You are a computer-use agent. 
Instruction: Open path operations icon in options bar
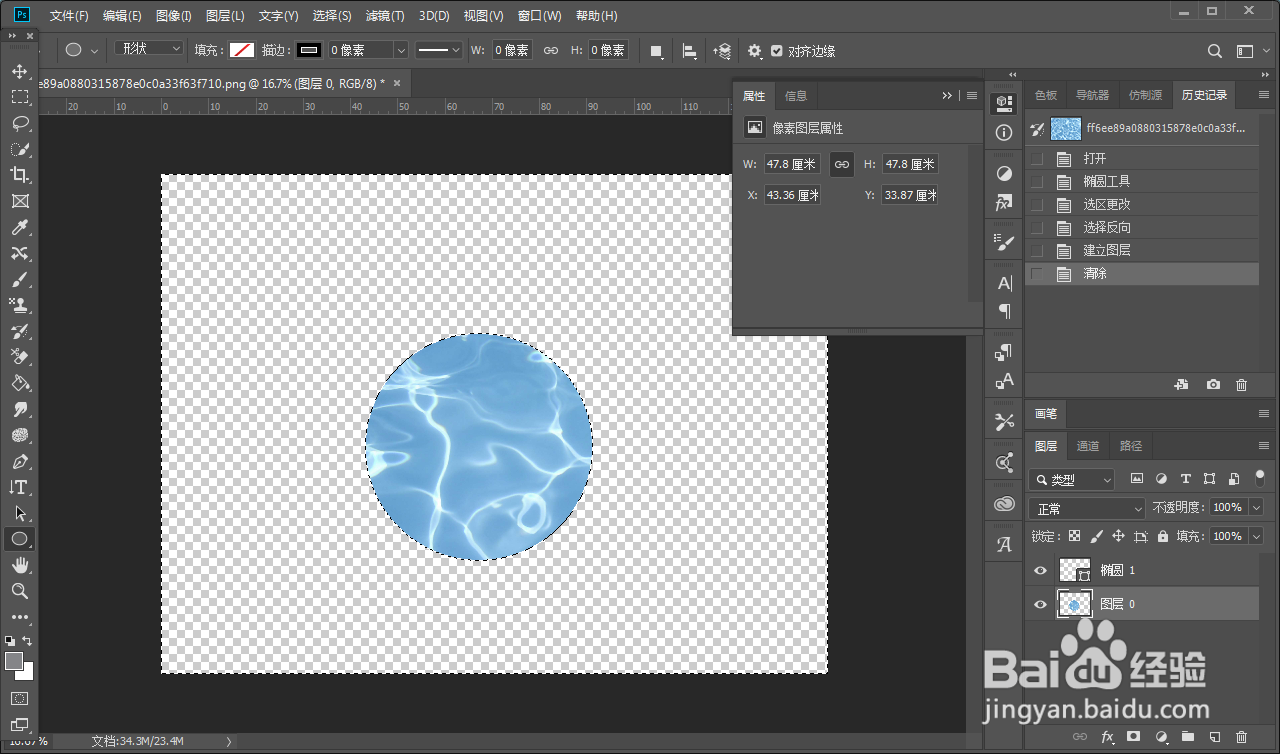point(656,51)
